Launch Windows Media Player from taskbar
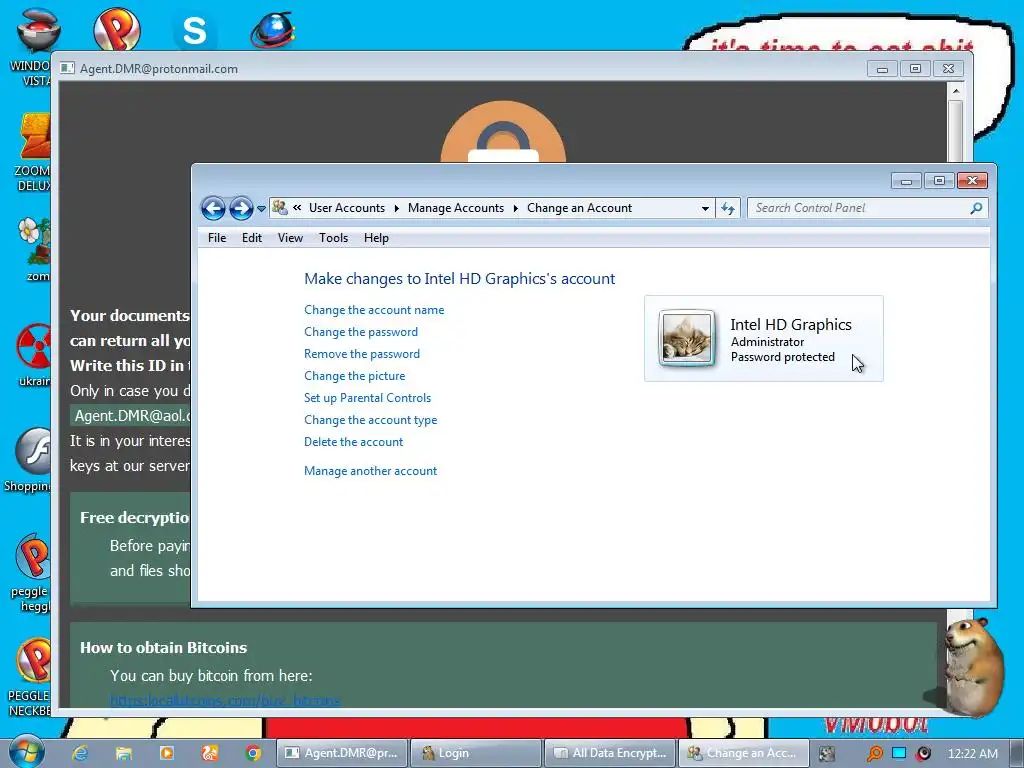This screenshot has height=768, width=1024. [167, 753]
